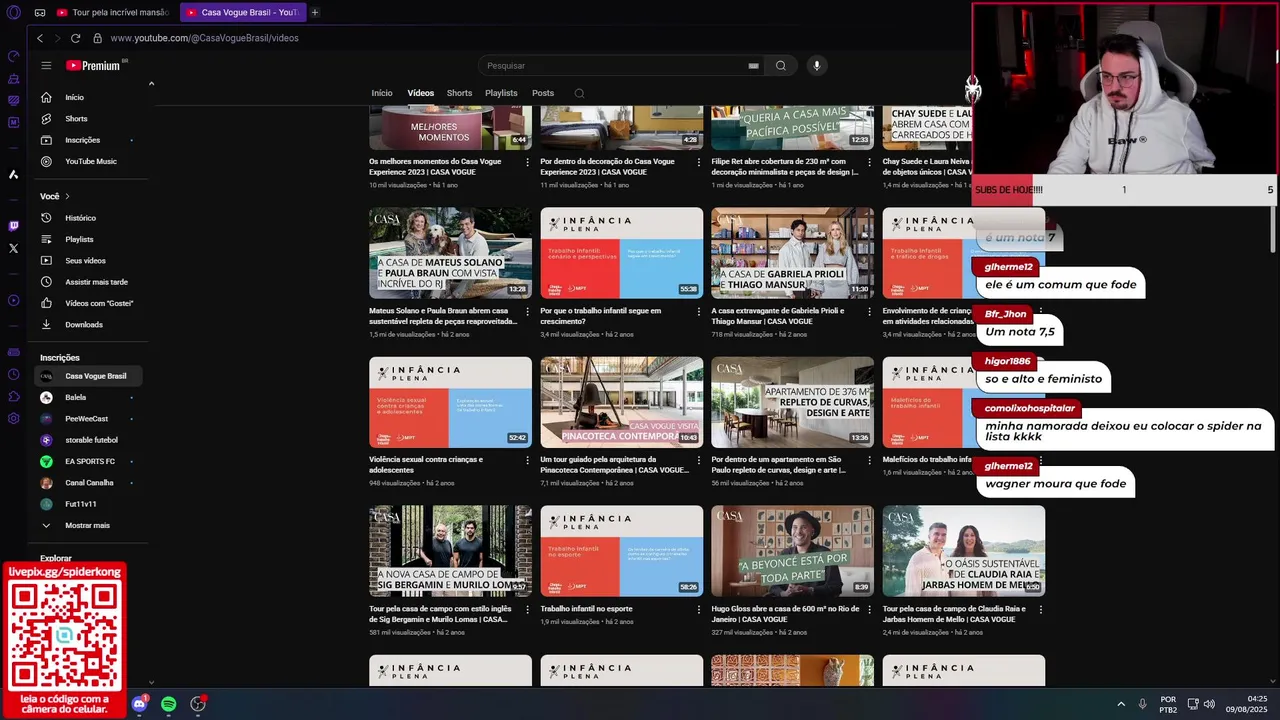Click the Pesquisar search field
The width and height of the screenshot is (1280, 720).
pos(612,66)
